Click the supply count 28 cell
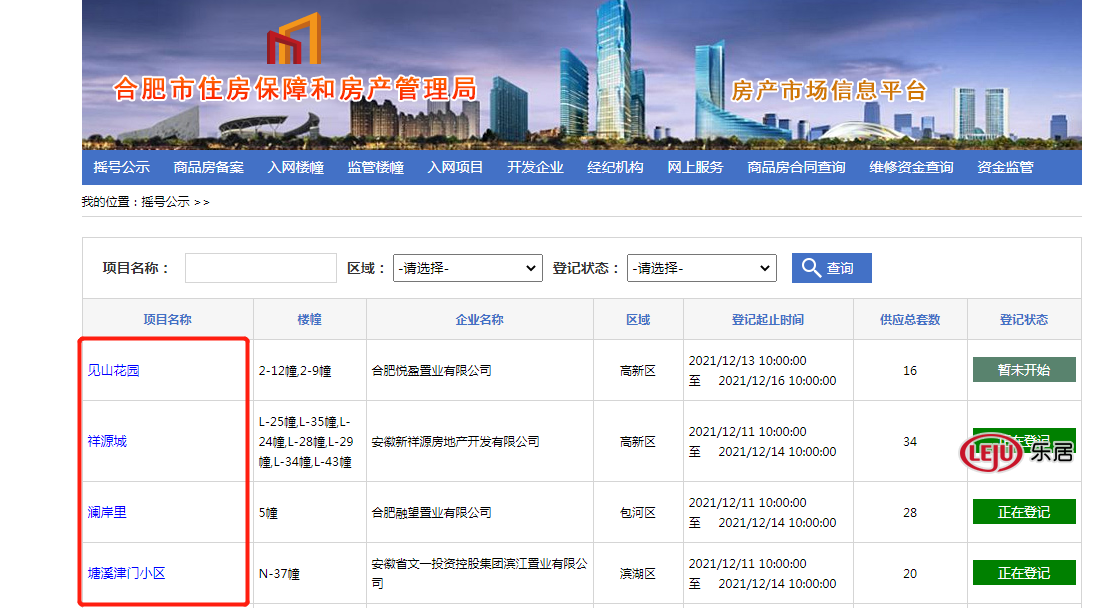The image size is (1119, 608). click(910, 512)
